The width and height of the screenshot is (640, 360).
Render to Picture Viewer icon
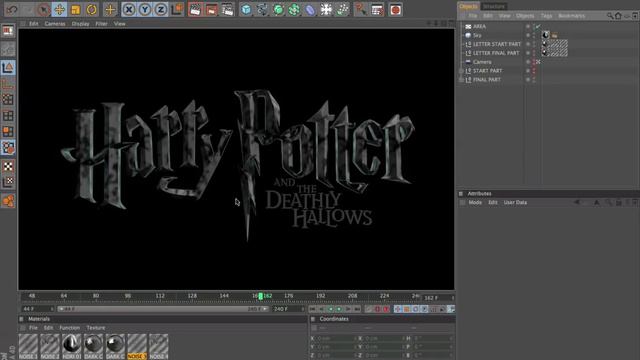coord(211,9)
